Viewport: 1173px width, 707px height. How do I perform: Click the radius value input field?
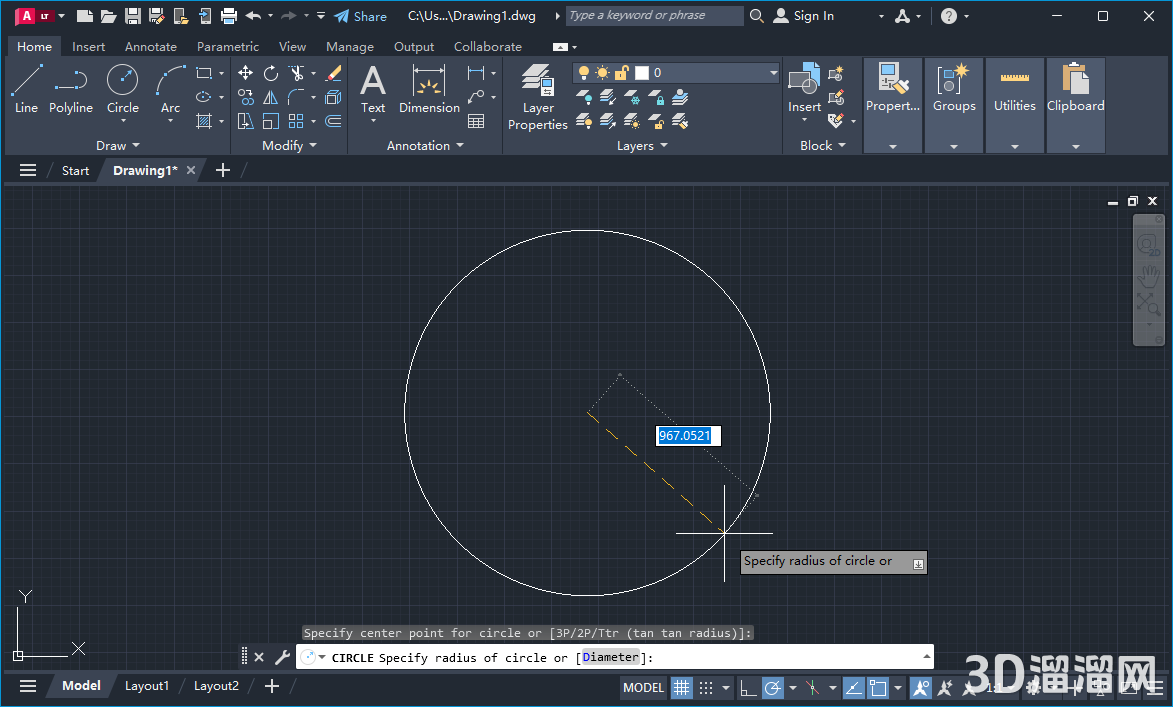(x=687, y=435)
